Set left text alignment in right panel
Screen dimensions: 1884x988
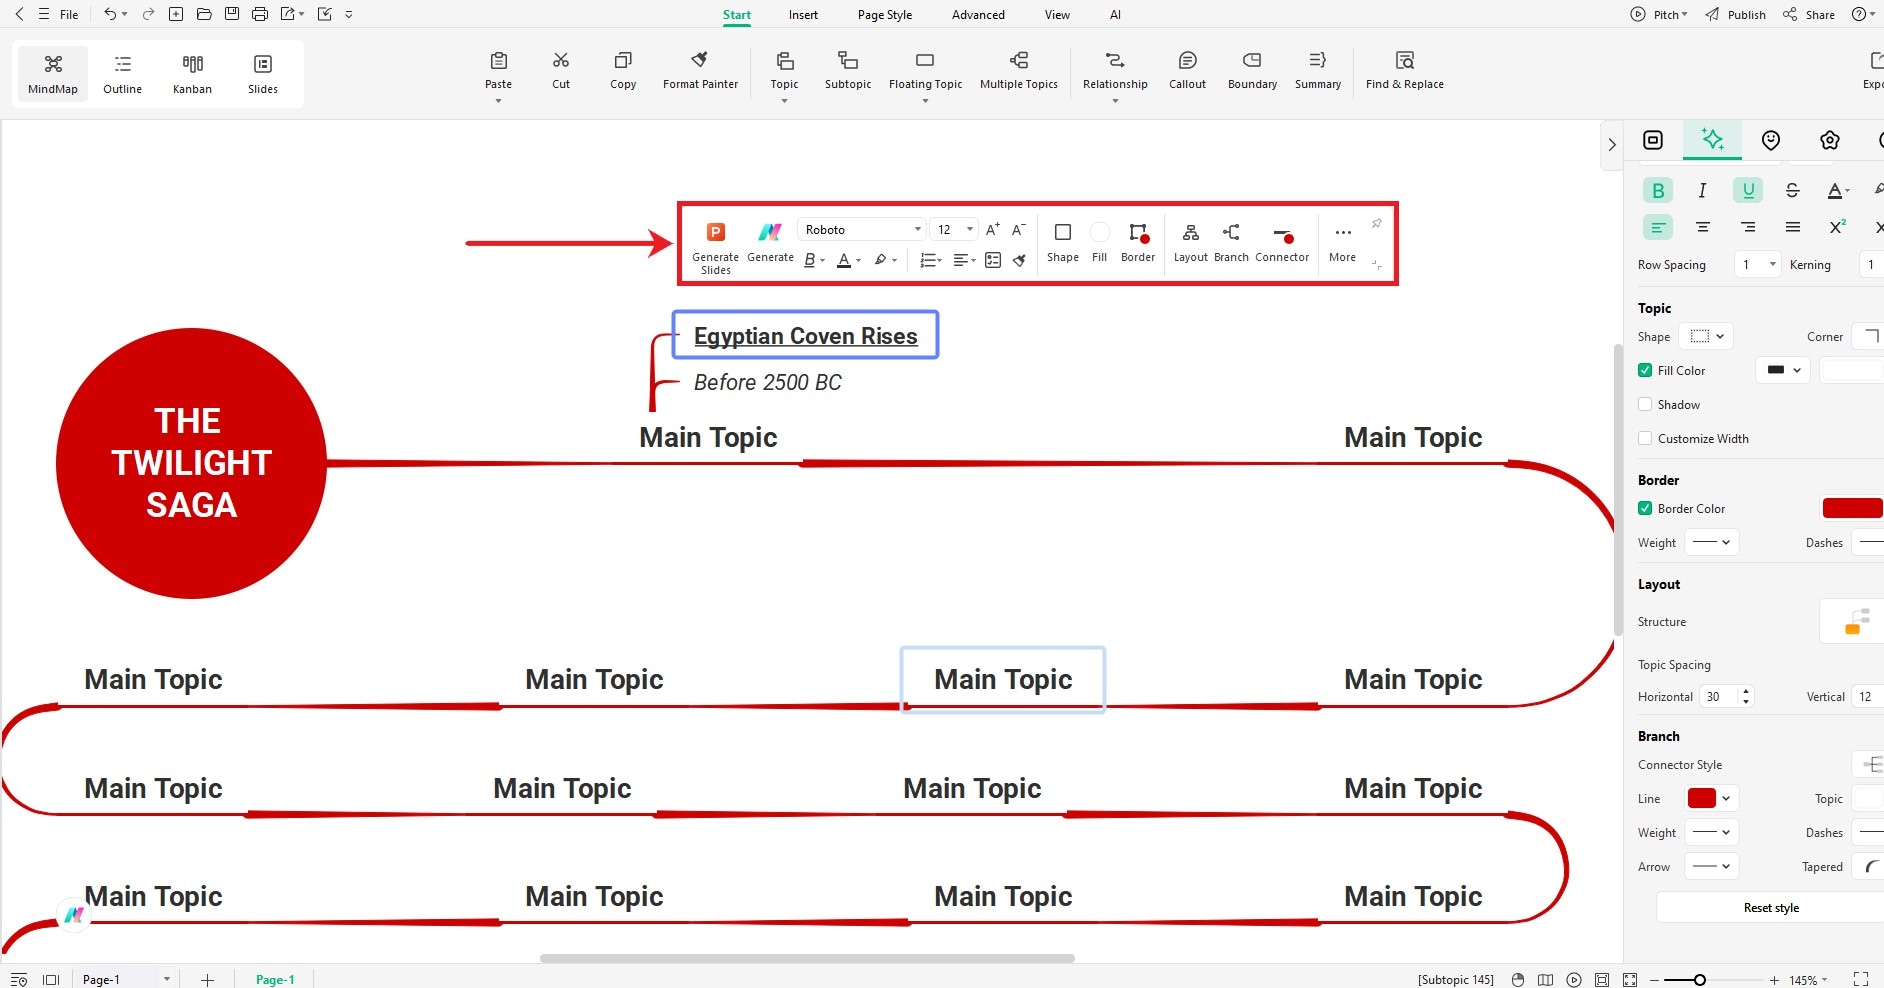pos(1658,228)
